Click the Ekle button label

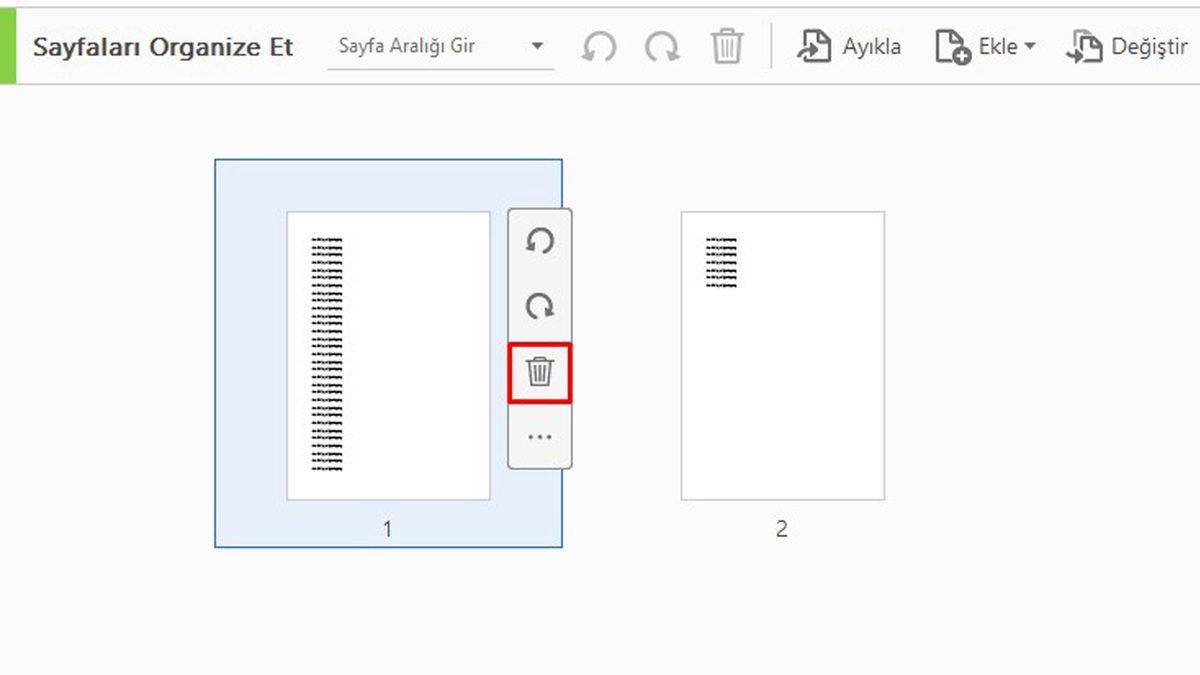click(x=999, y=45)
